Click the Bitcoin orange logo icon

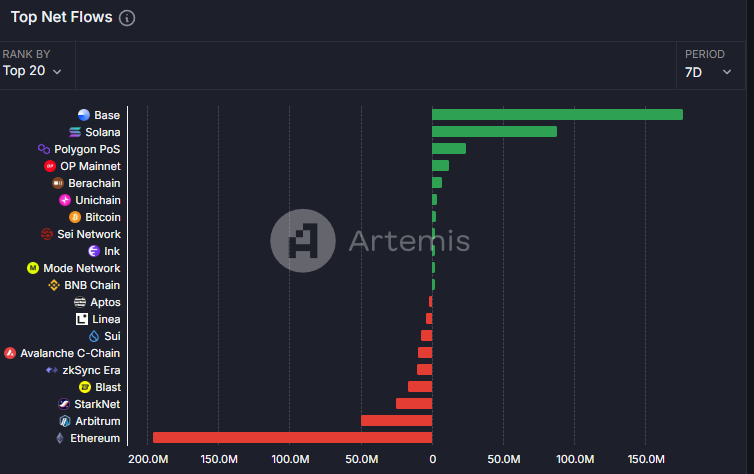pos(75,217)
